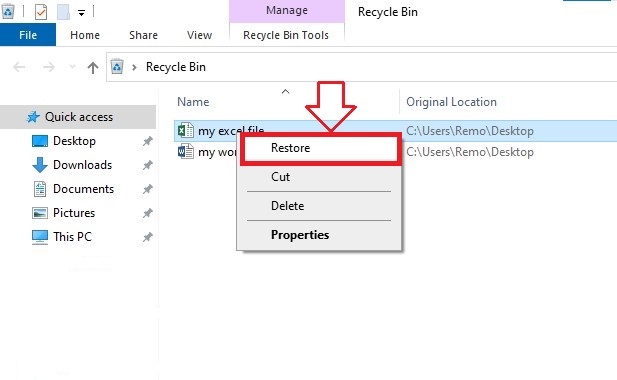Image resolution: width=617 pixels, height=380 pixels.
Task: Switch to the Home ribbon tab
Action: 85,35
